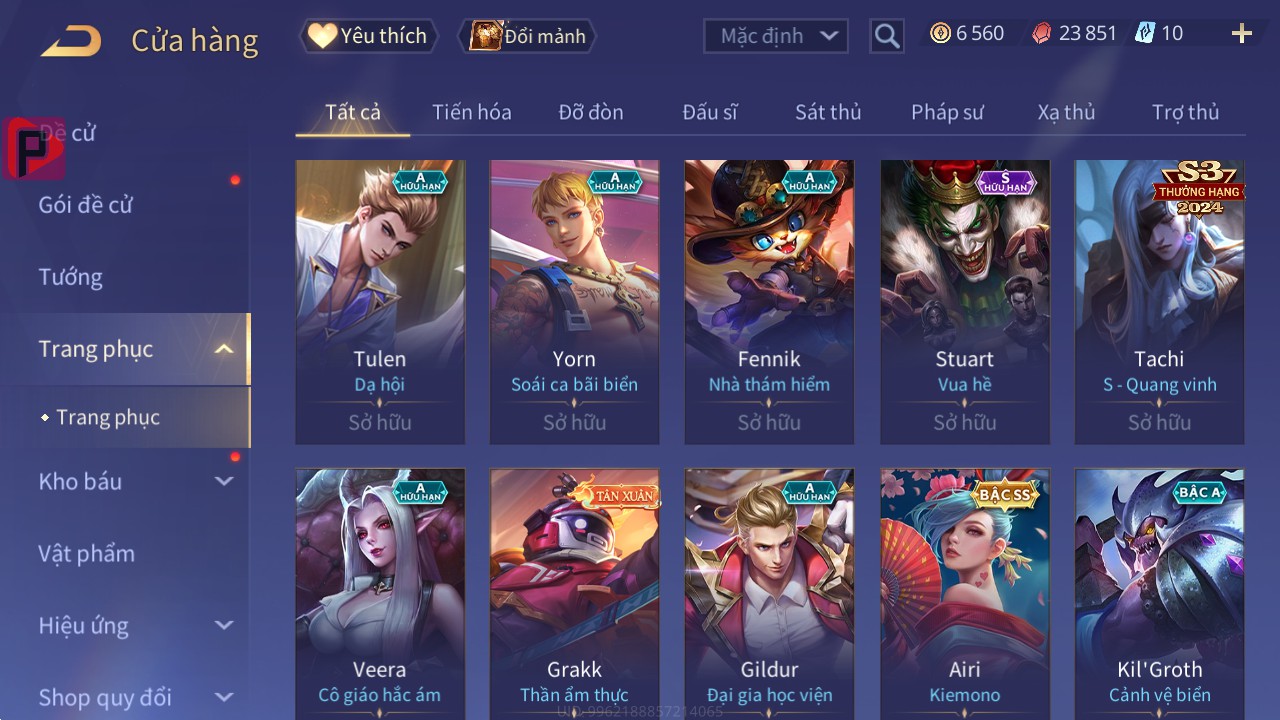The image size is (1280, 720).
Task: Switch to the Tiến hóa tab
Action: pyautogui.click(x=472, y=112)
